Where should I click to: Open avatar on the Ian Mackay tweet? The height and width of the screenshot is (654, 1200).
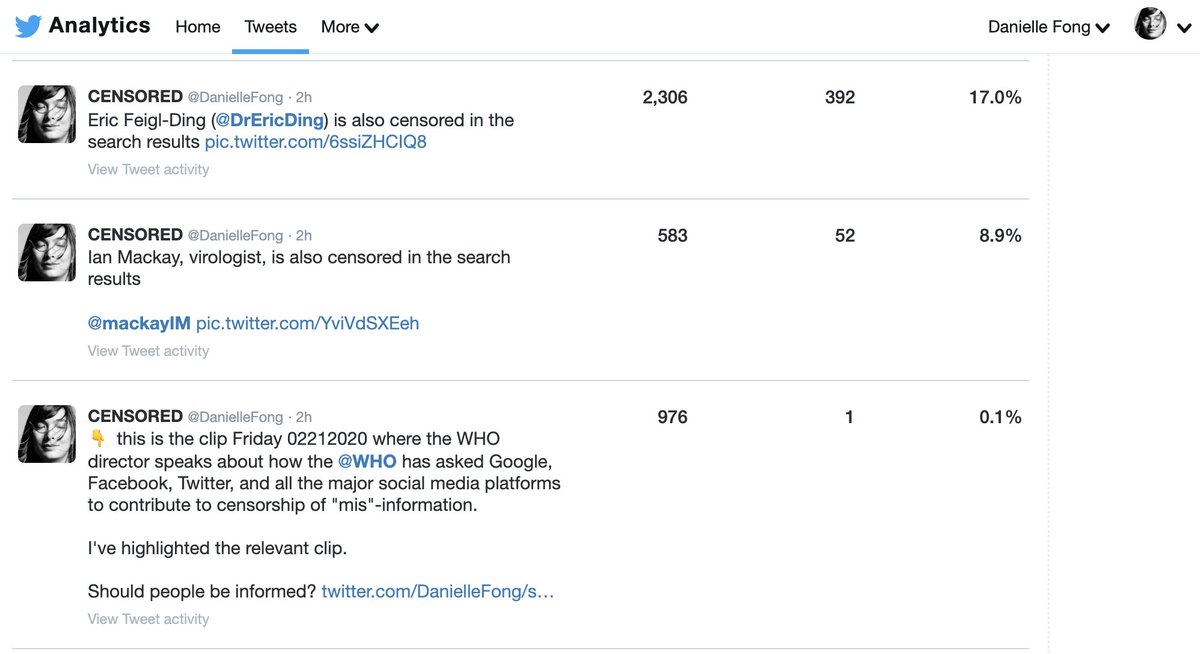click(x=47, y=252)
